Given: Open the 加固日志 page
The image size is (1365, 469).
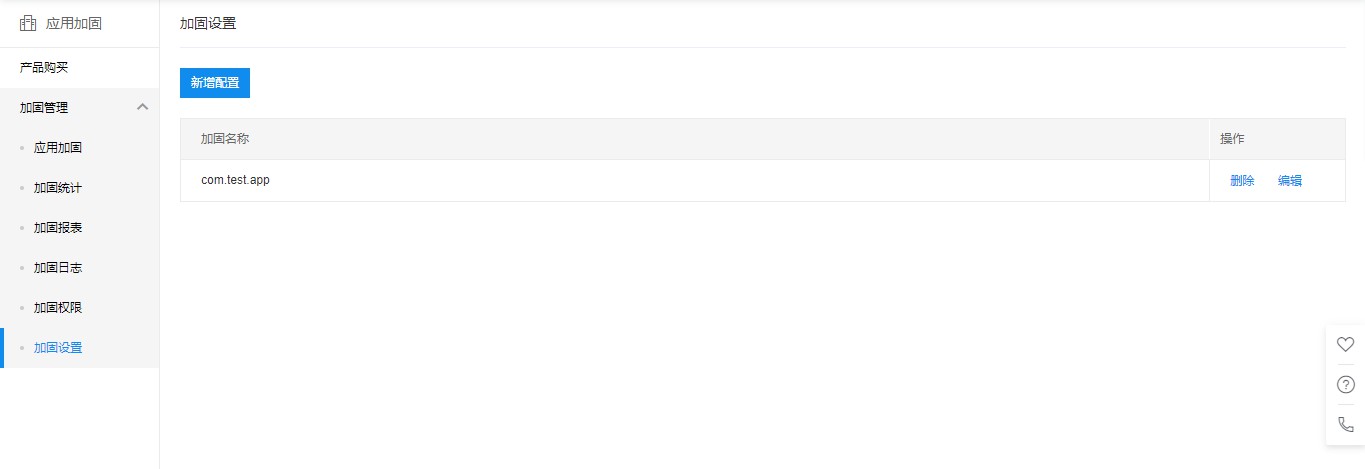Looking at the screenshot, I should click(58, 267).
